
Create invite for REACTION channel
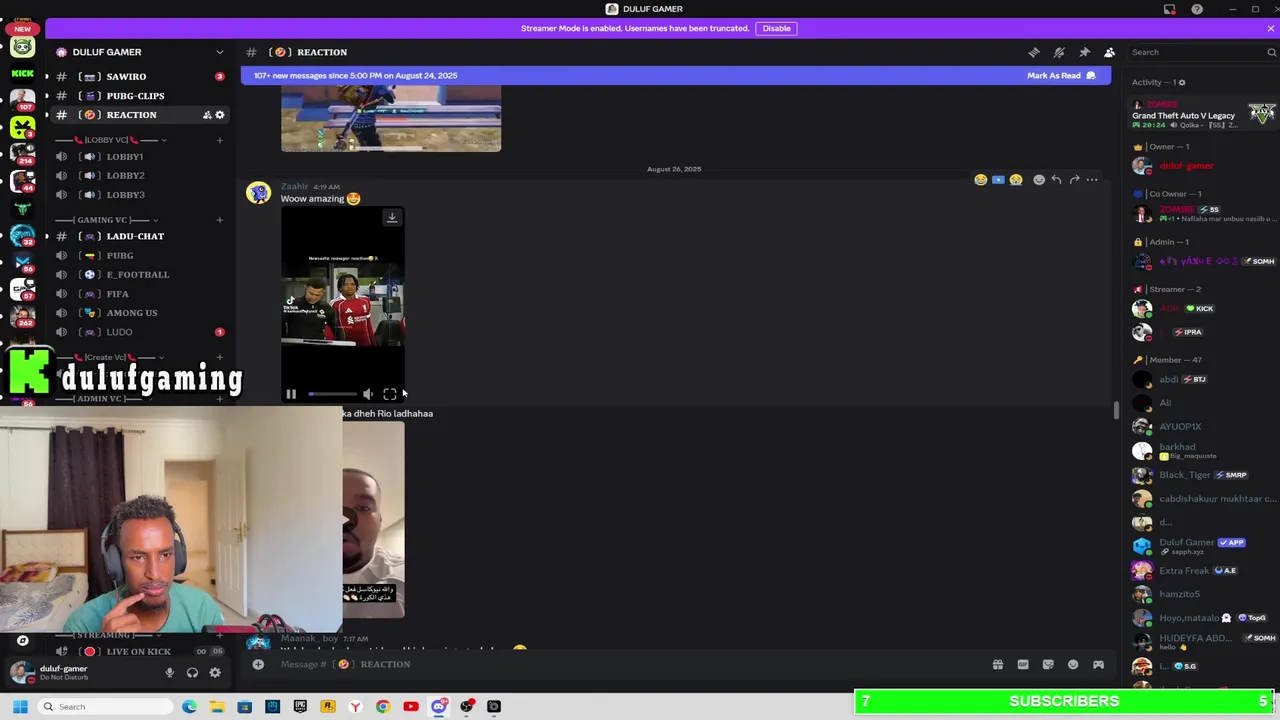coord(207,115)
